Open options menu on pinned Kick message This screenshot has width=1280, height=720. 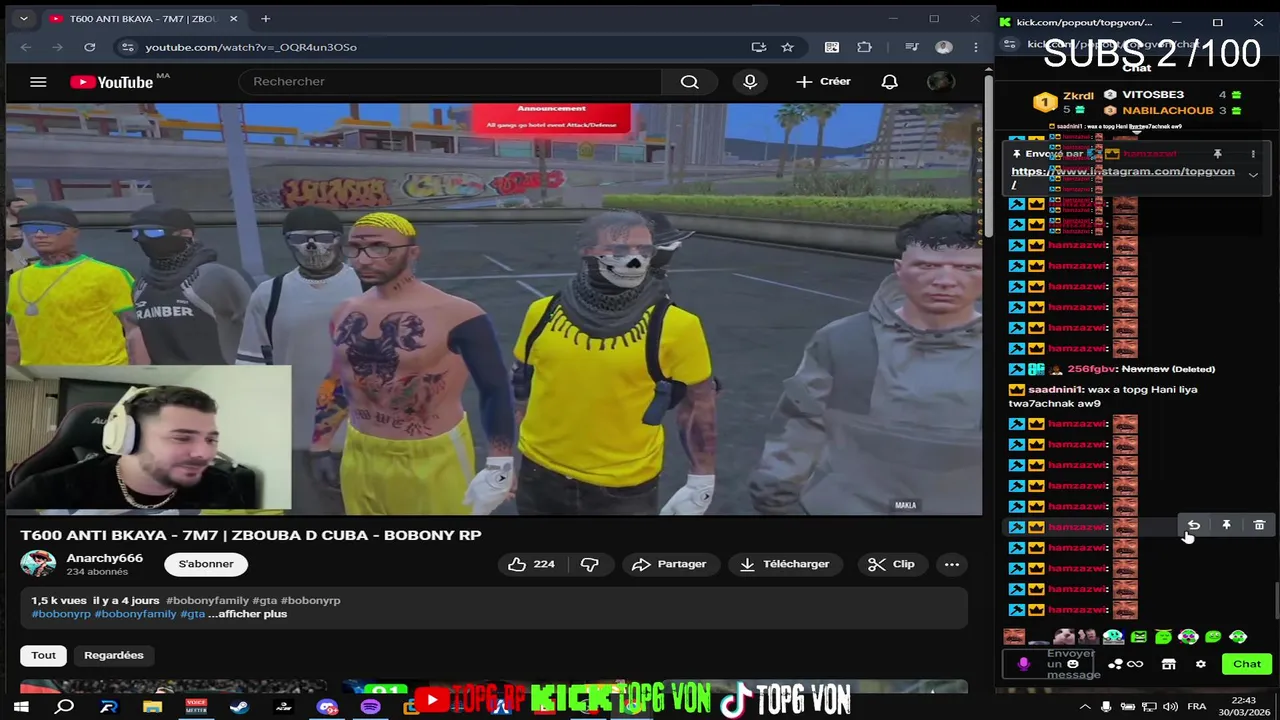[x=1252, y=154]
